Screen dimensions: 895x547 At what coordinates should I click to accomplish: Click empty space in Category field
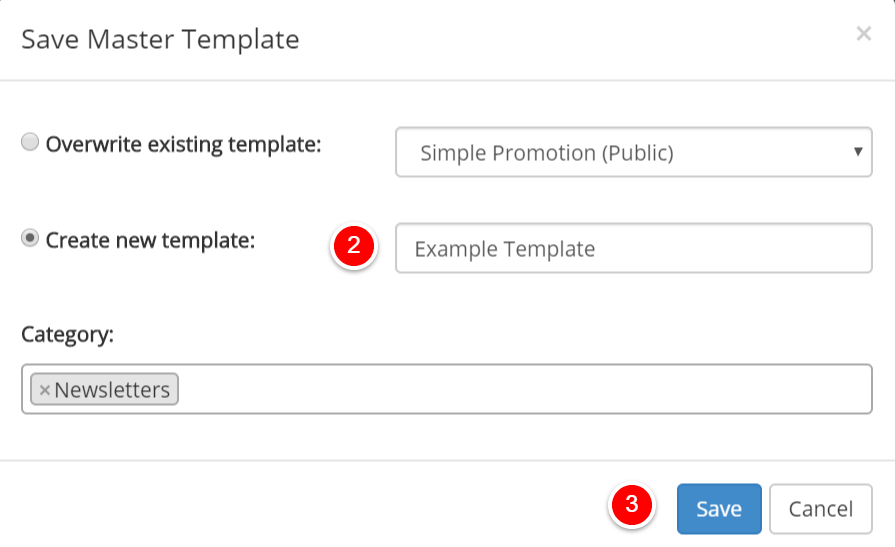(x=525, y=389)
